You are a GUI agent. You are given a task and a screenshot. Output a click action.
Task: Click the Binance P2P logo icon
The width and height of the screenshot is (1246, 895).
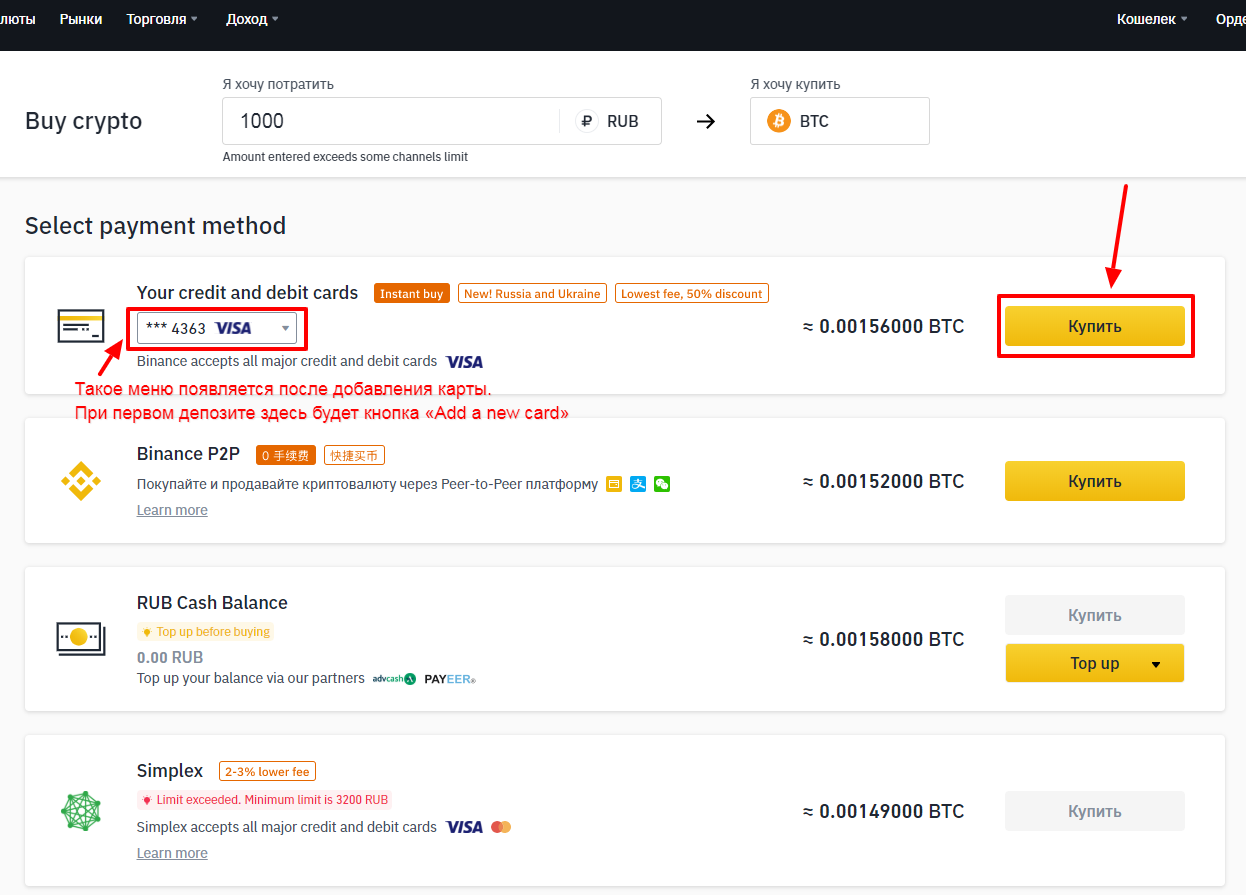coord(81,481)
